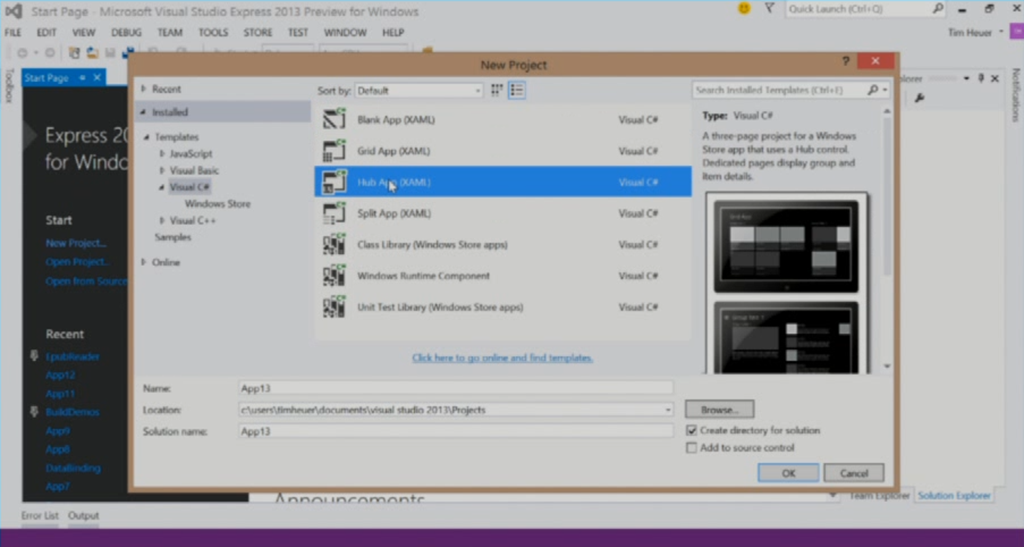Viewport: 1024px width, 547px height.
Task: Click the Hub App (XAML) template icon
Action: [334, 182]
